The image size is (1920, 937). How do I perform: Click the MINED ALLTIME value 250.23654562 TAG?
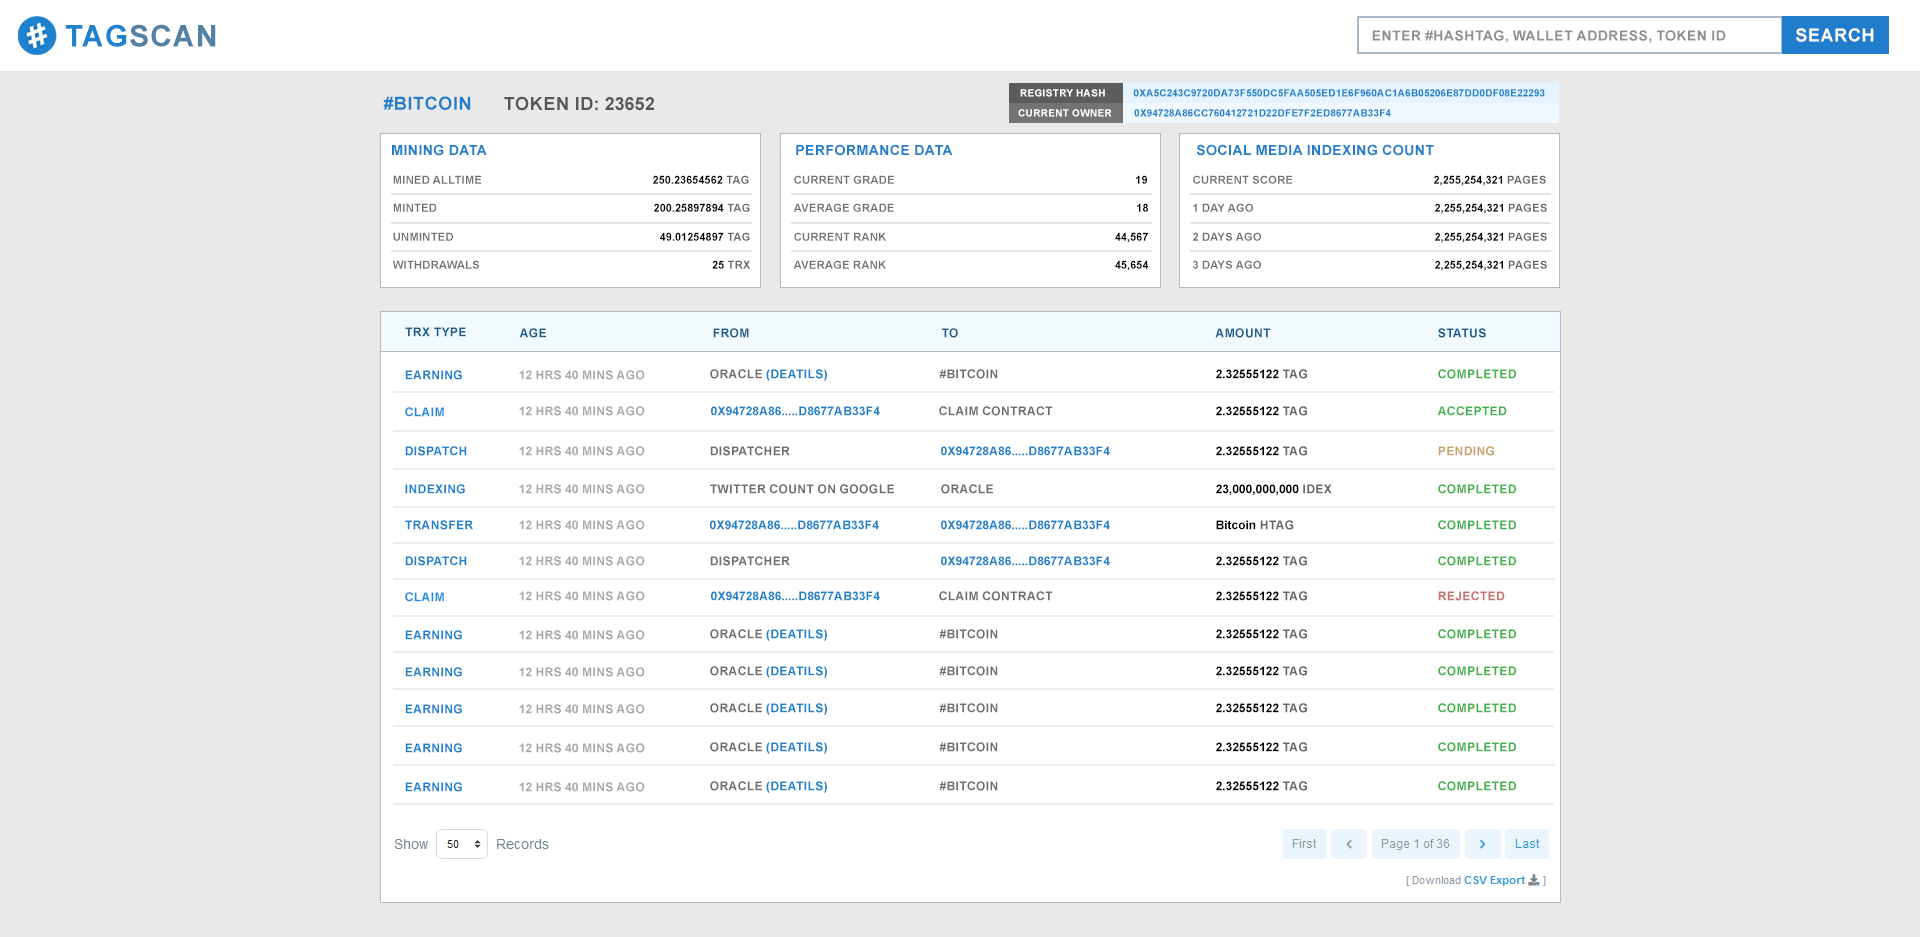tap(701, 180)
